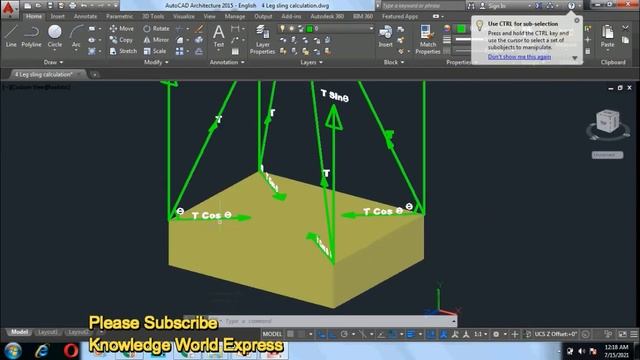Open the Insert ribbon tab
Image resolution: width=640 pixels, height=360 pixels.
57,16
